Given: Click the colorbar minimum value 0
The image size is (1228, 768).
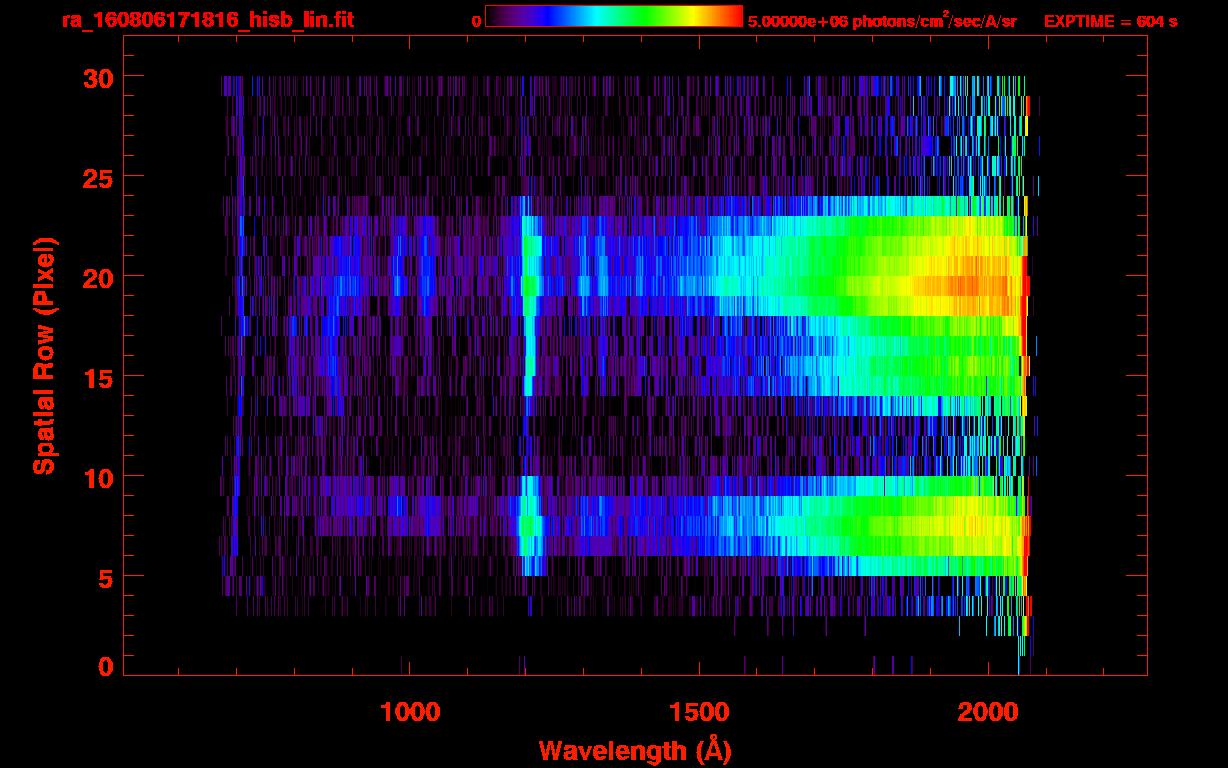Looking at the screenshot, I should point(476,21).
